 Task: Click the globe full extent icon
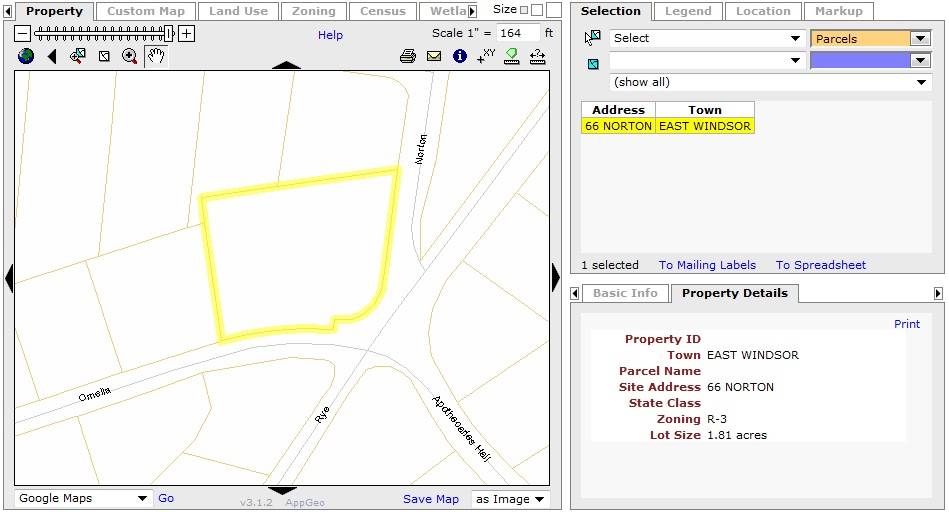coord(26,56)
